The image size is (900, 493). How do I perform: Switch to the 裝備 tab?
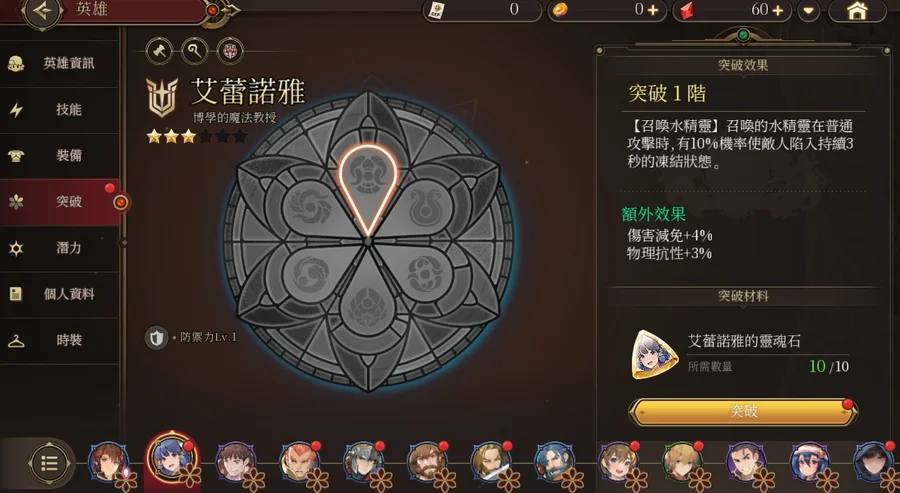pyautogui.click(x=60, y=156)
